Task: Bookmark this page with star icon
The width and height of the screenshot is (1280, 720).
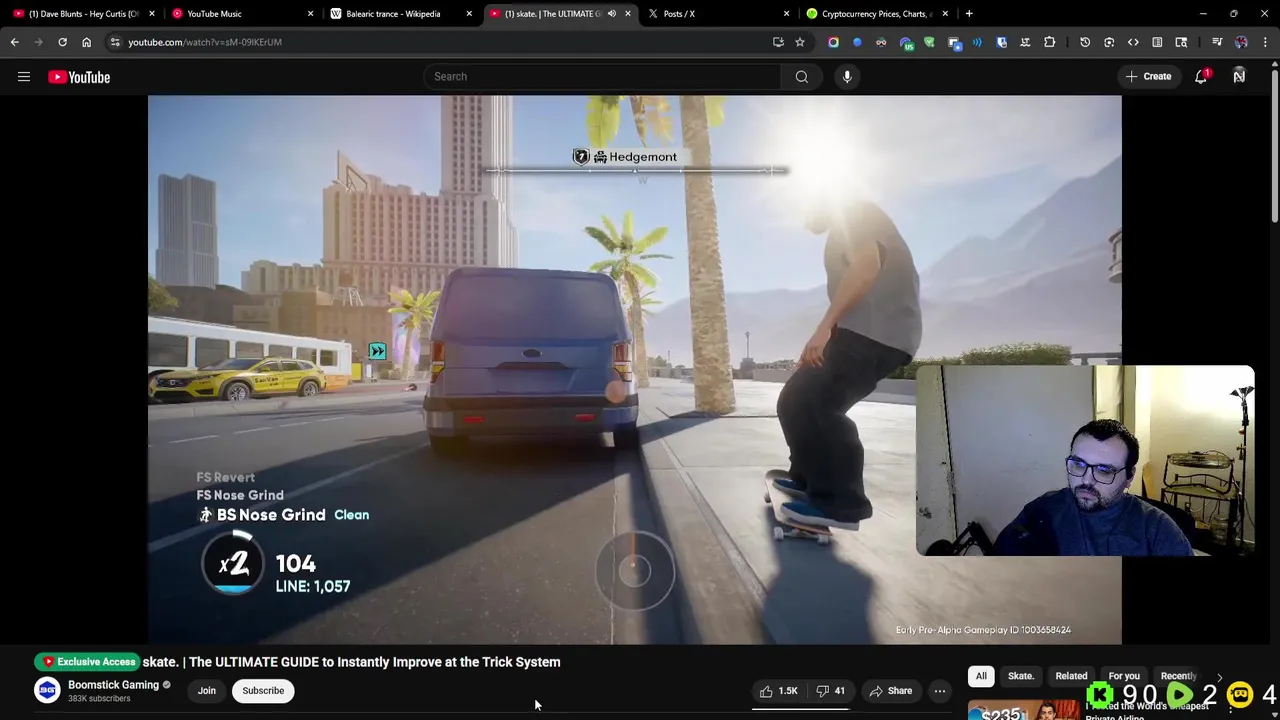Action: pos(800,42)
